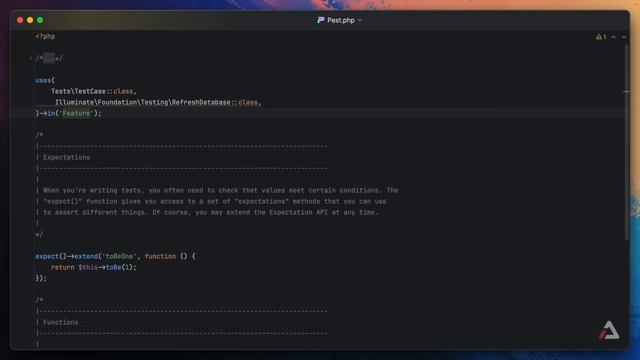Open the Pest.php file title dropdown
Image resolution: width=640 pixels, height=360 pixels.
tap(360, 20)
